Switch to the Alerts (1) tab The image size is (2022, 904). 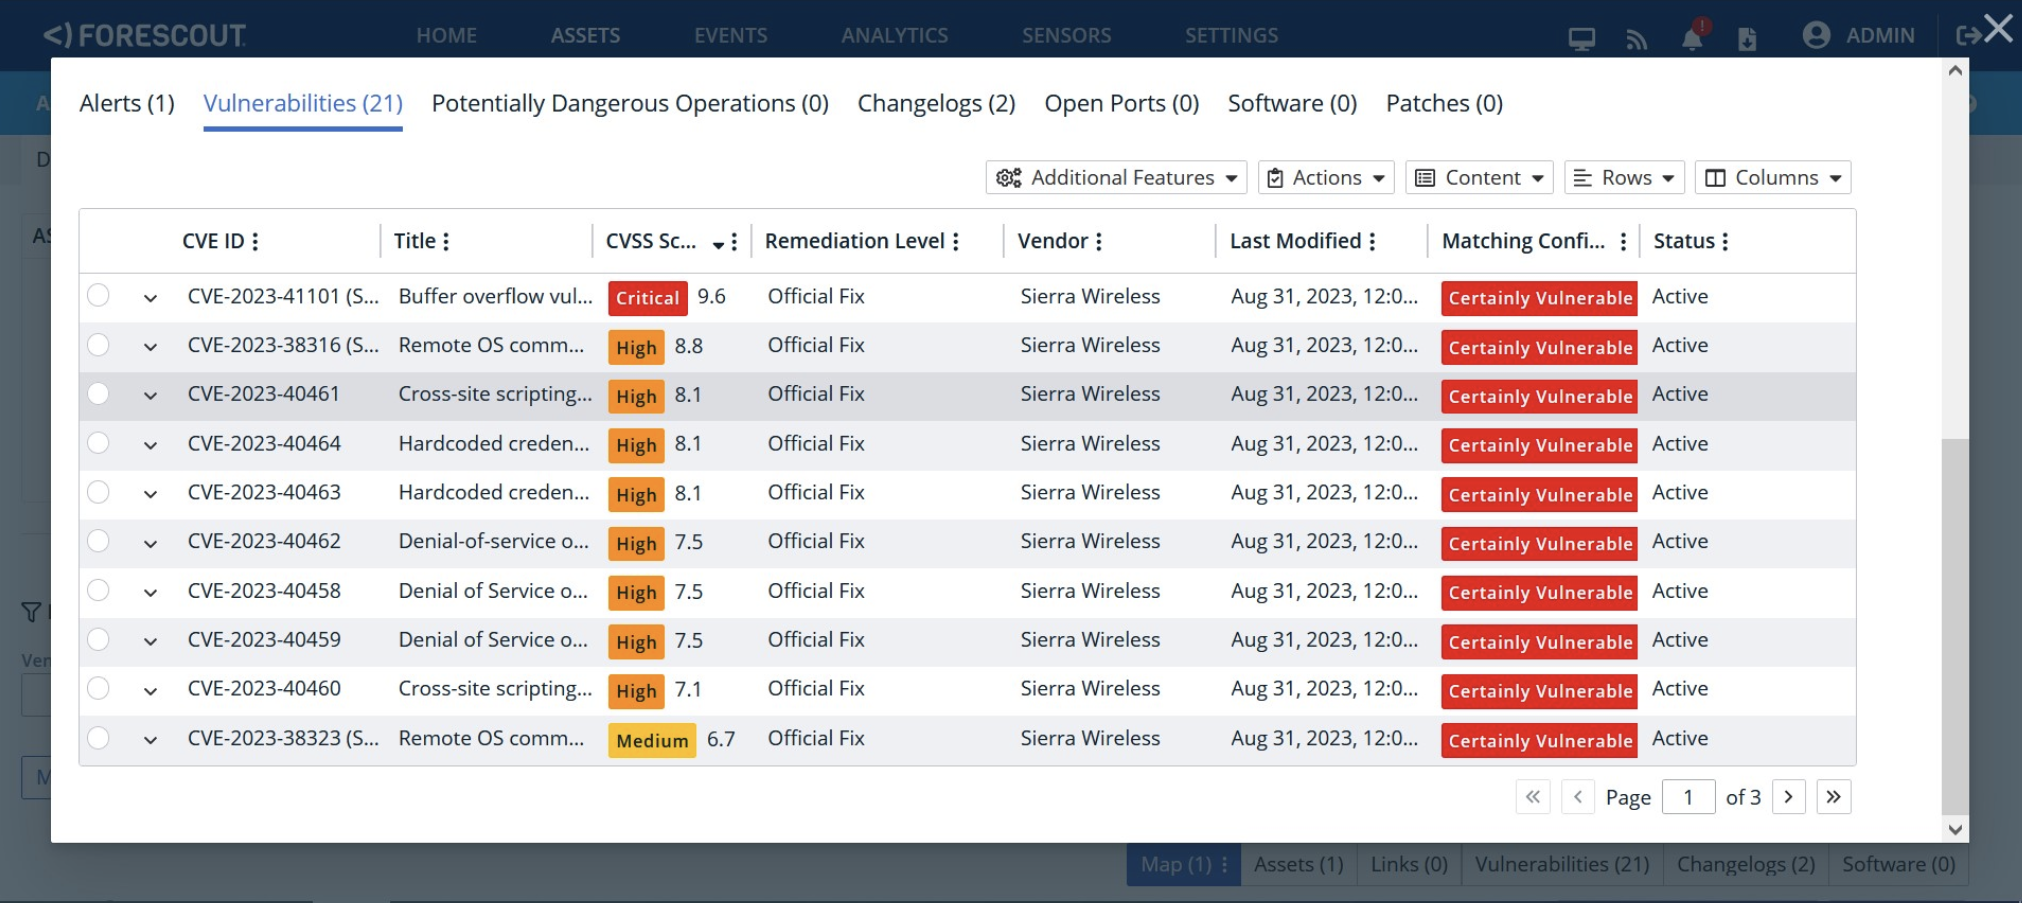pyautogui.click(x=127, y=103)
